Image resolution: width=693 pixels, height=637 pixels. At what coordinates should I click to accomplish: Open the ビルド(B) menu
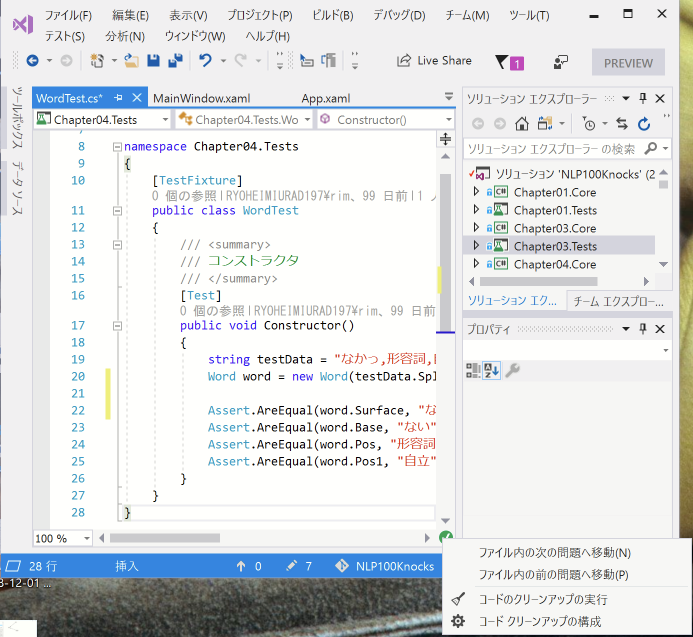[332, 15]
